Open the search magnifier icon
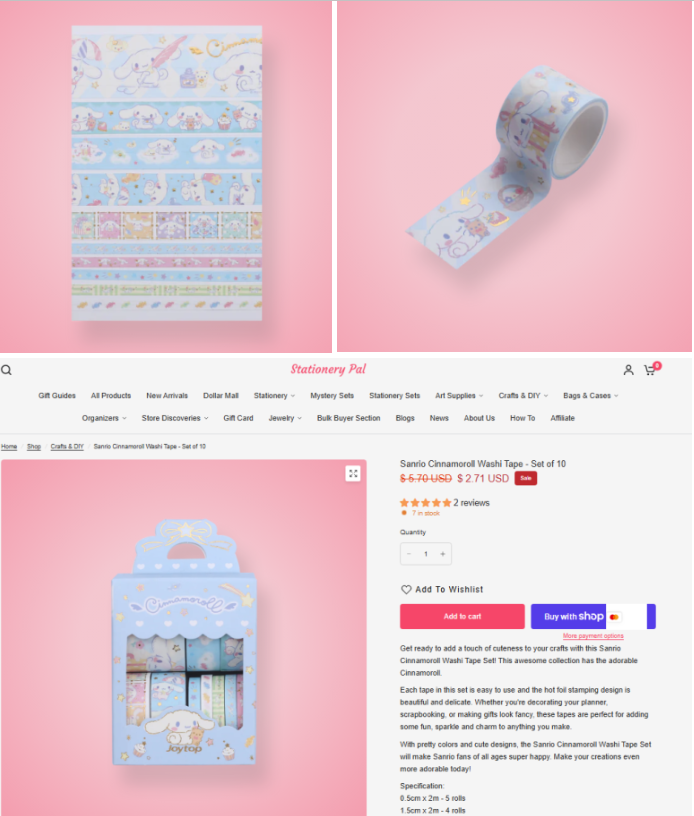Image resolution: width=694 pixels, height=816 pixels. [6, 370]
